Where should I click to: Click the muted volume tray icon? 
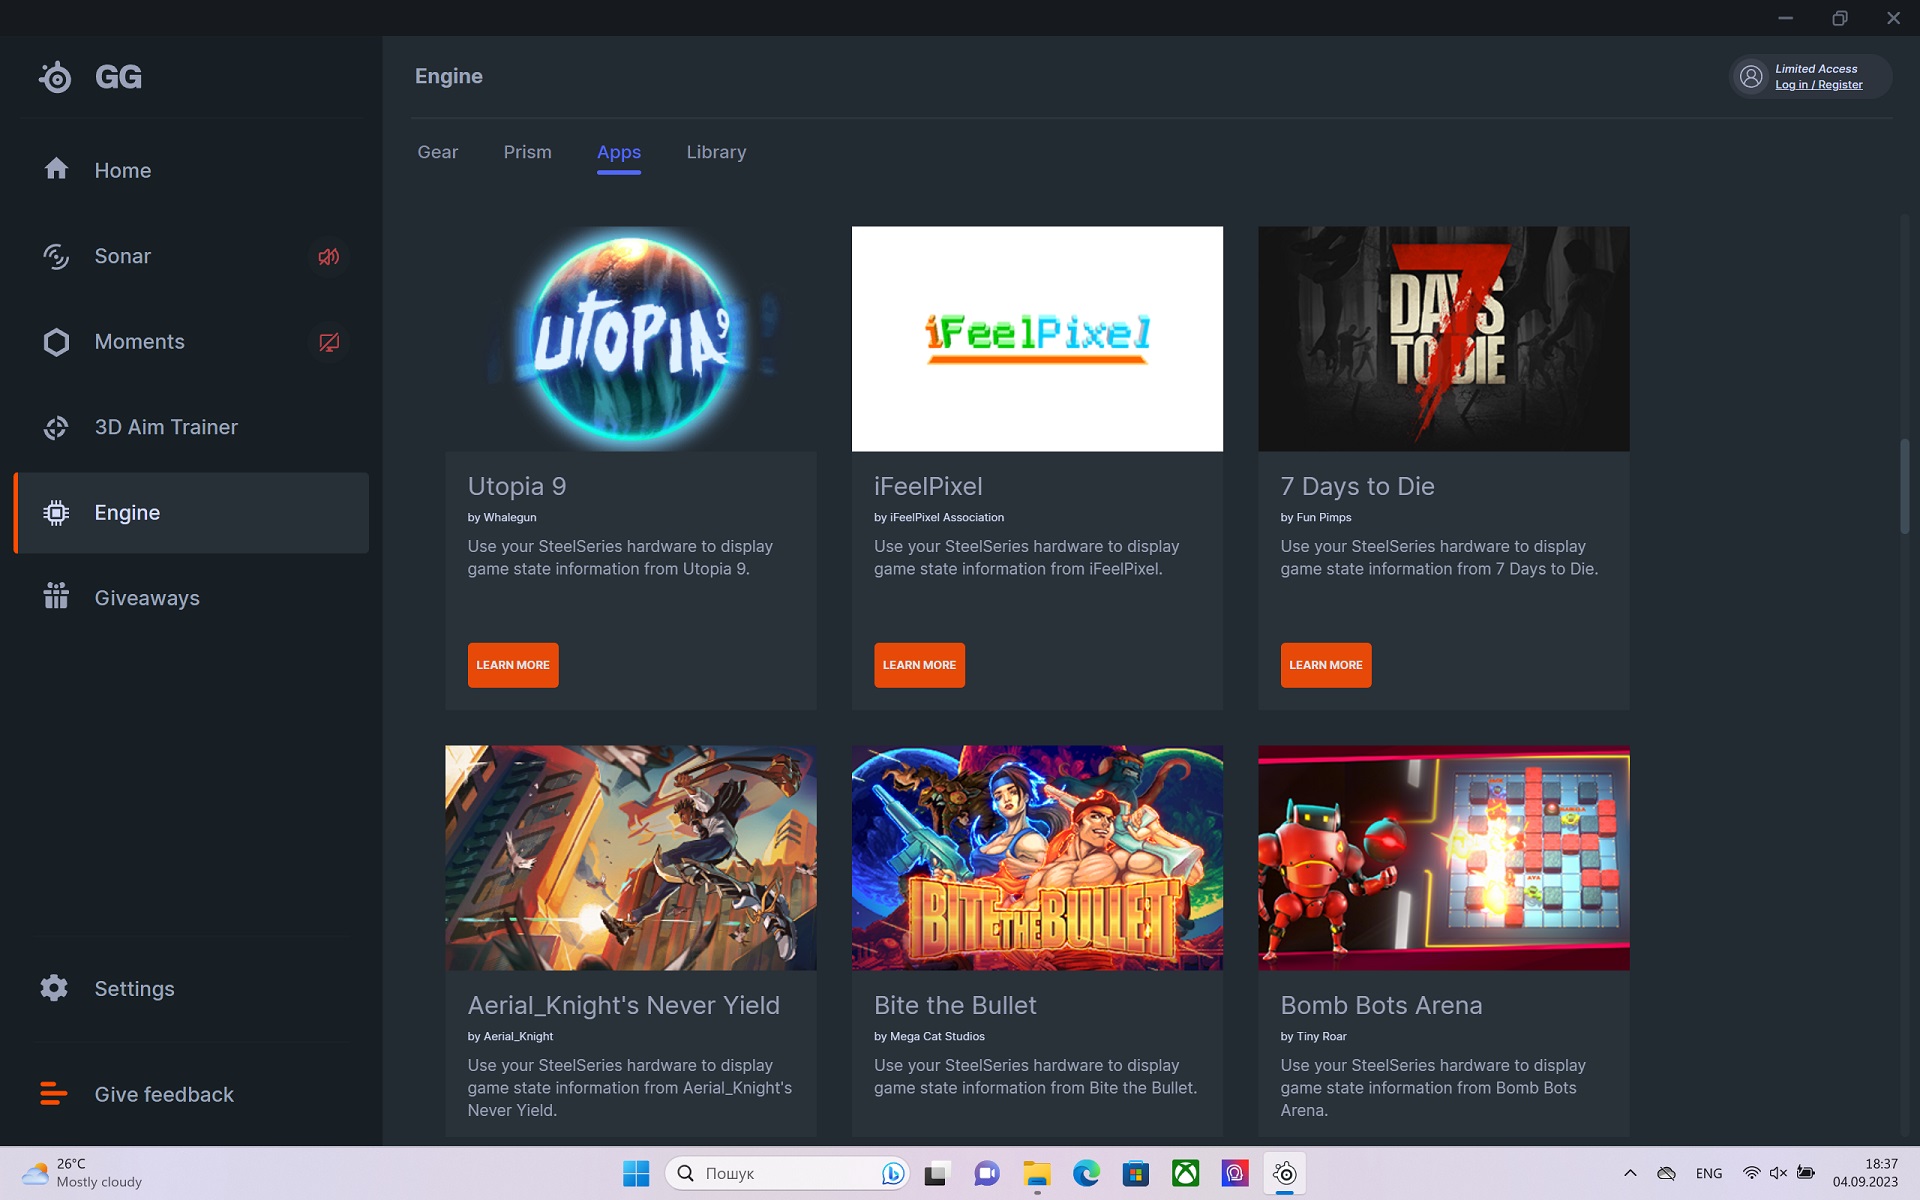pos(1778,1173)
